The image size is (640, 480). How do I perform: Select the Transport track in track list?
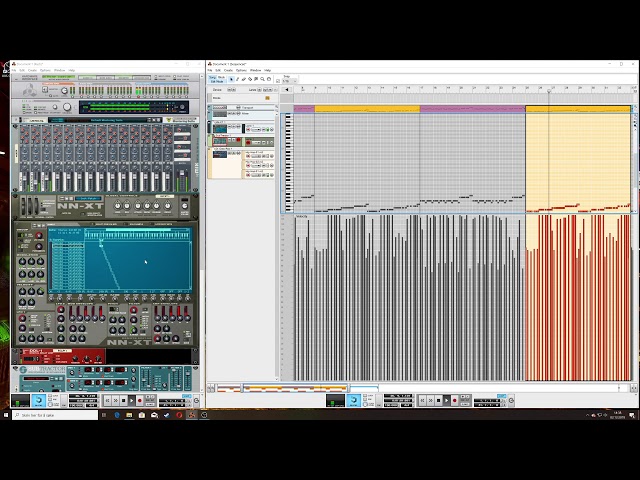click(x=243, y=107)
